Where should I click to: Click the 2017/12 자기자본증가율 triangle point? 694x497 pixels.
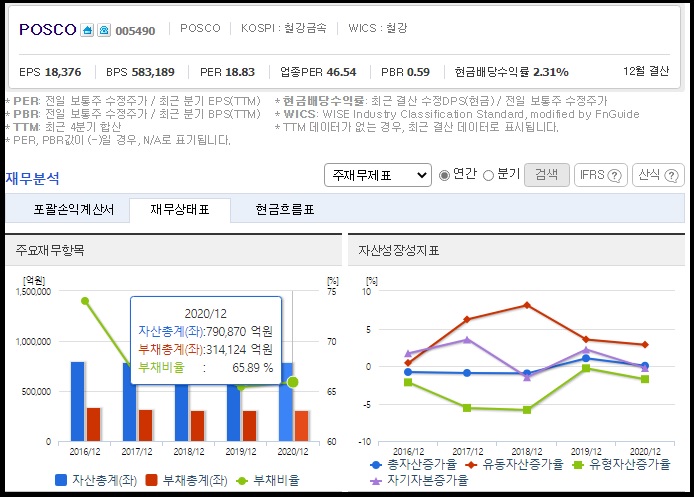coord(467,339)
